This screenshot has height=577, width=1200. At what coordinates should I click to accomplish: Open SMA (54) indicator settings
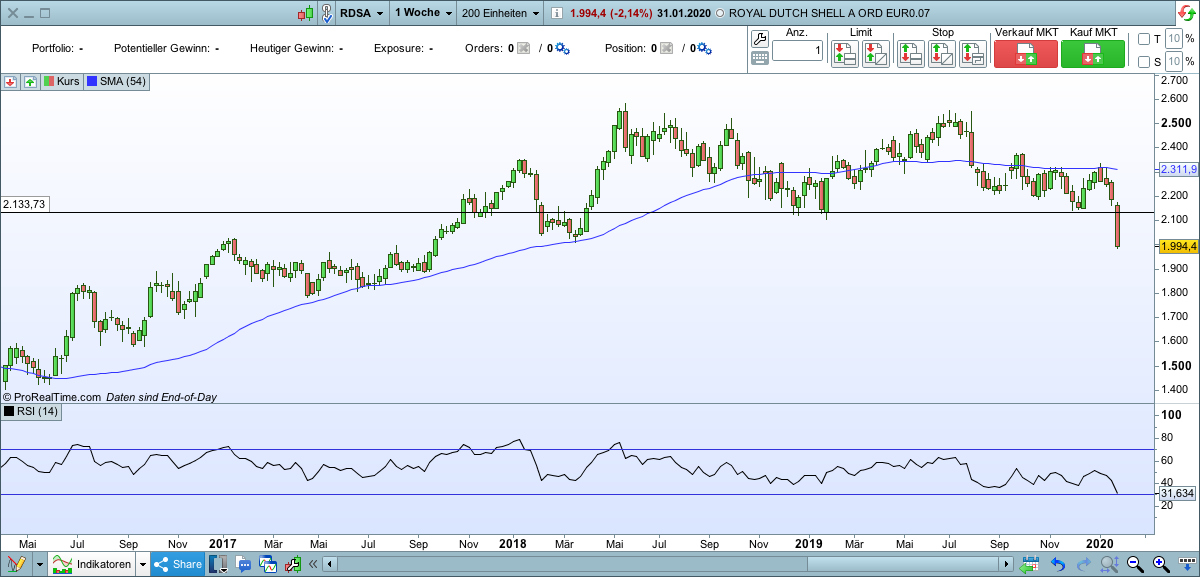117,83
